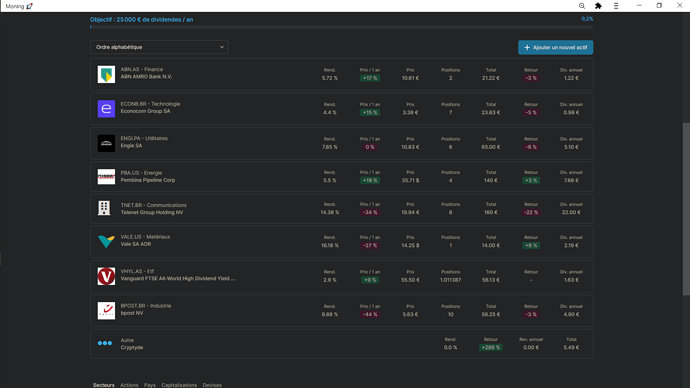690x388 pixels.
Task: Click the Pembina Pipeline logo thumbnail
Action: pyautogui.click(x=106, y=177)
